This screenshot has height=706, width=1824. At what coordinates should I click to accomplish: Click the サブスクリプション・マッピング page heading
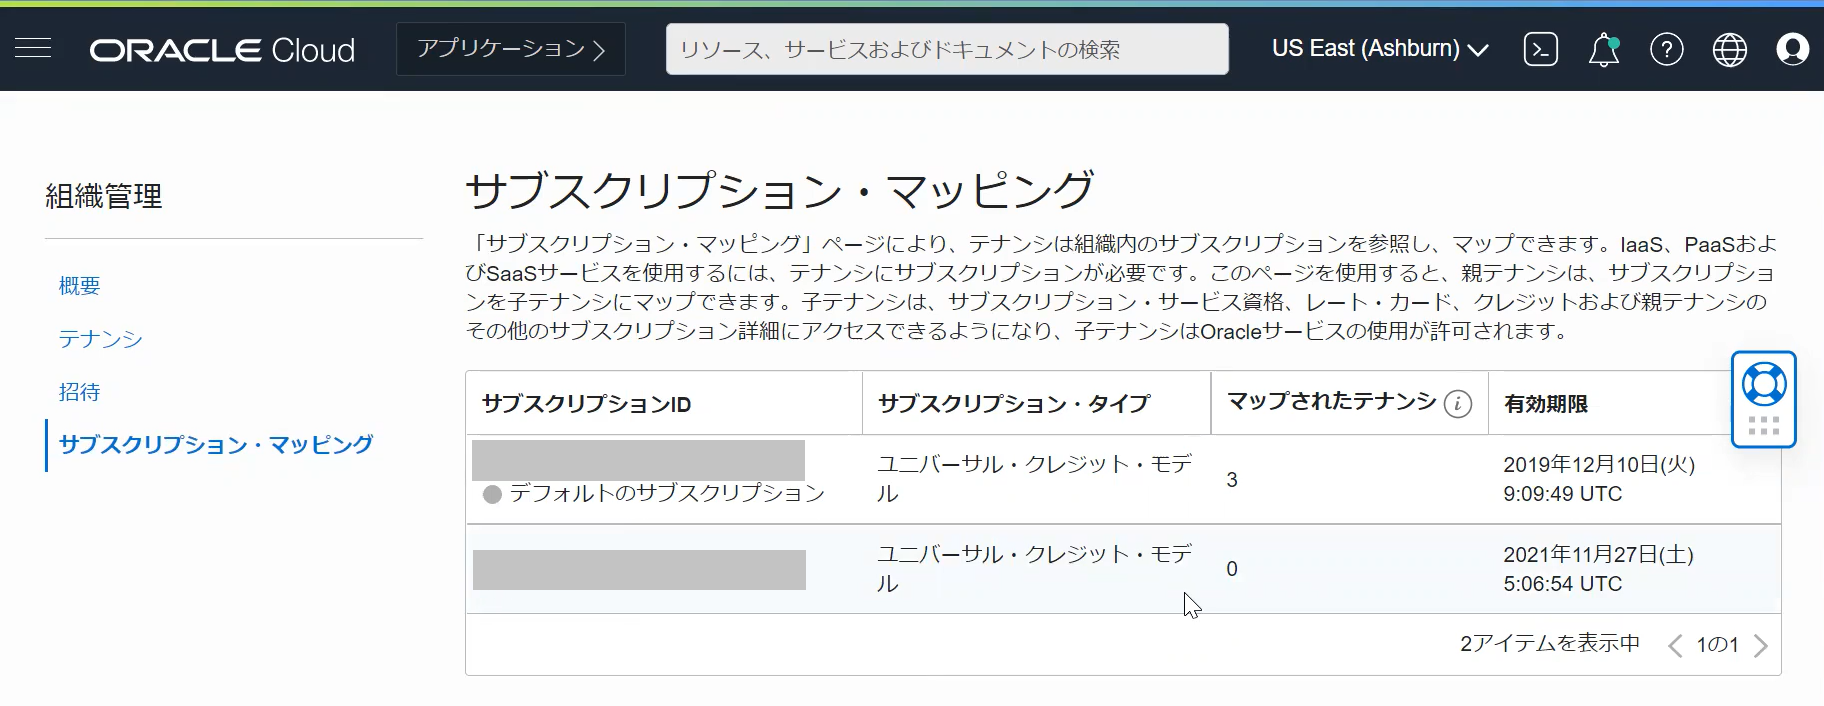click(x=780, y=190)
